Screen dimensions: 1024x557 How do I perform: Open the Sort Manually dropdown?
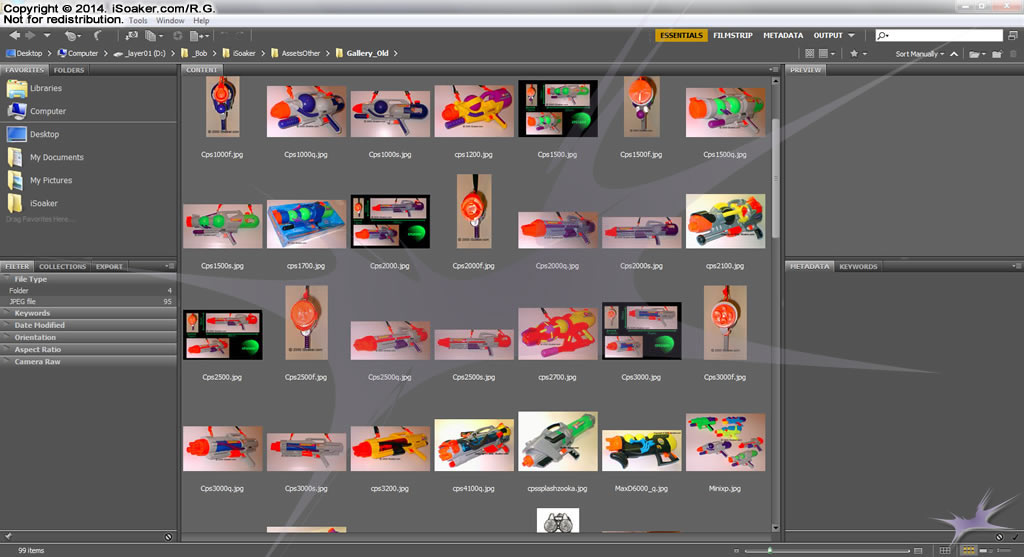click(920, 54)
